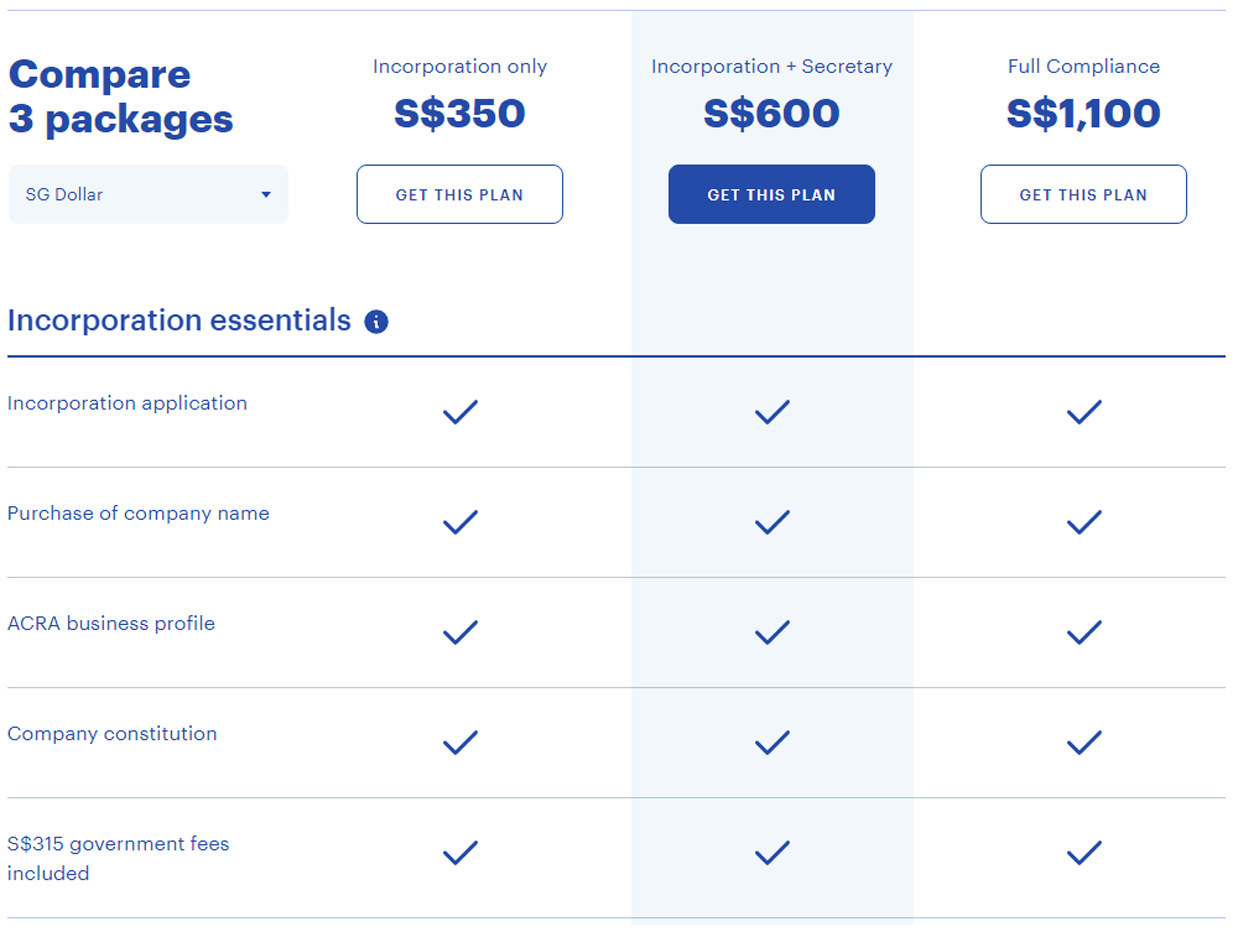Click government fees checkmark under Full Compliance
The image size is (1238, 928).
pos(1084,852)
